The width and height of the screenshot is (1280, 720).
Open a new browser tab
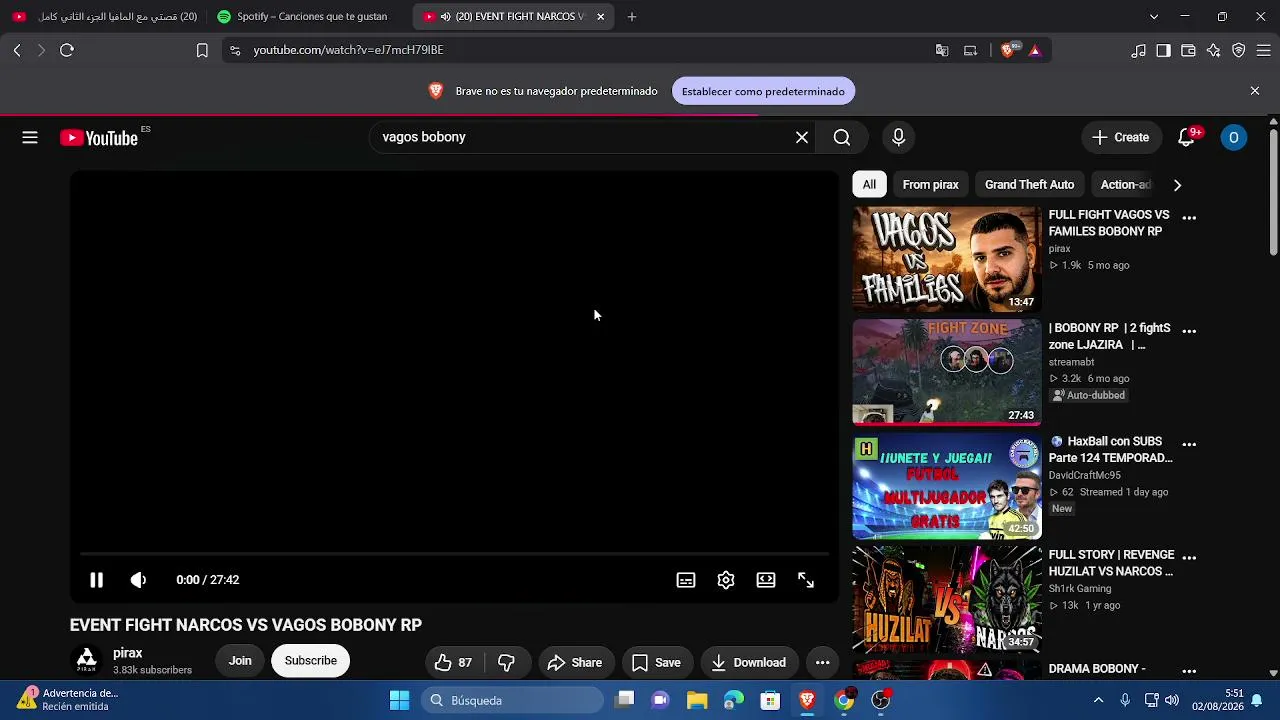632,17
